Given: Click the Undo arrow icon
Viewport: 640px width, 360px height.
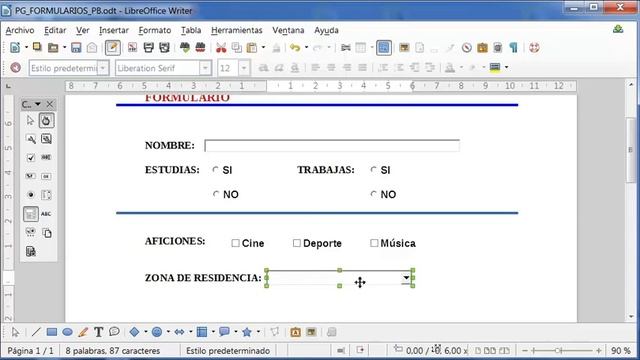Looking at the screenshot, I should 295,48.
